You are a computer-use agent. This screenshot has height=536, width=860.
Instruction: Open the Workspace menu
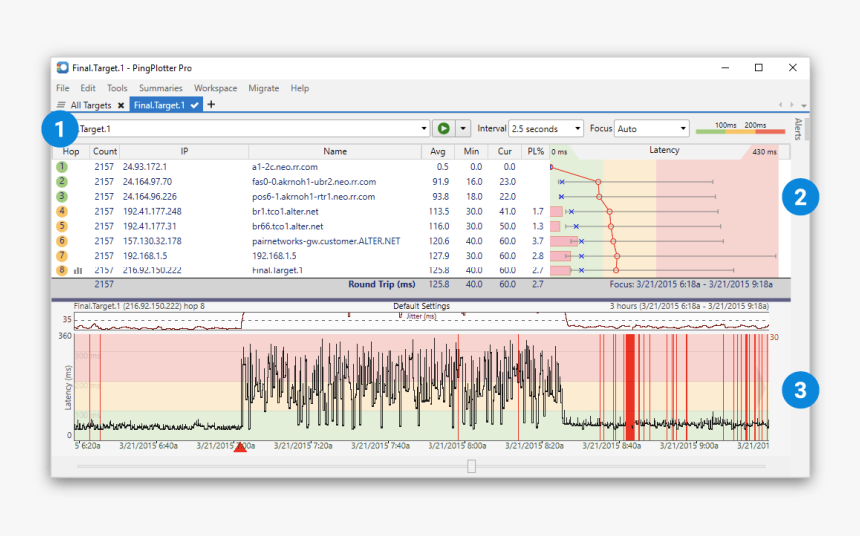coord(216,88)
